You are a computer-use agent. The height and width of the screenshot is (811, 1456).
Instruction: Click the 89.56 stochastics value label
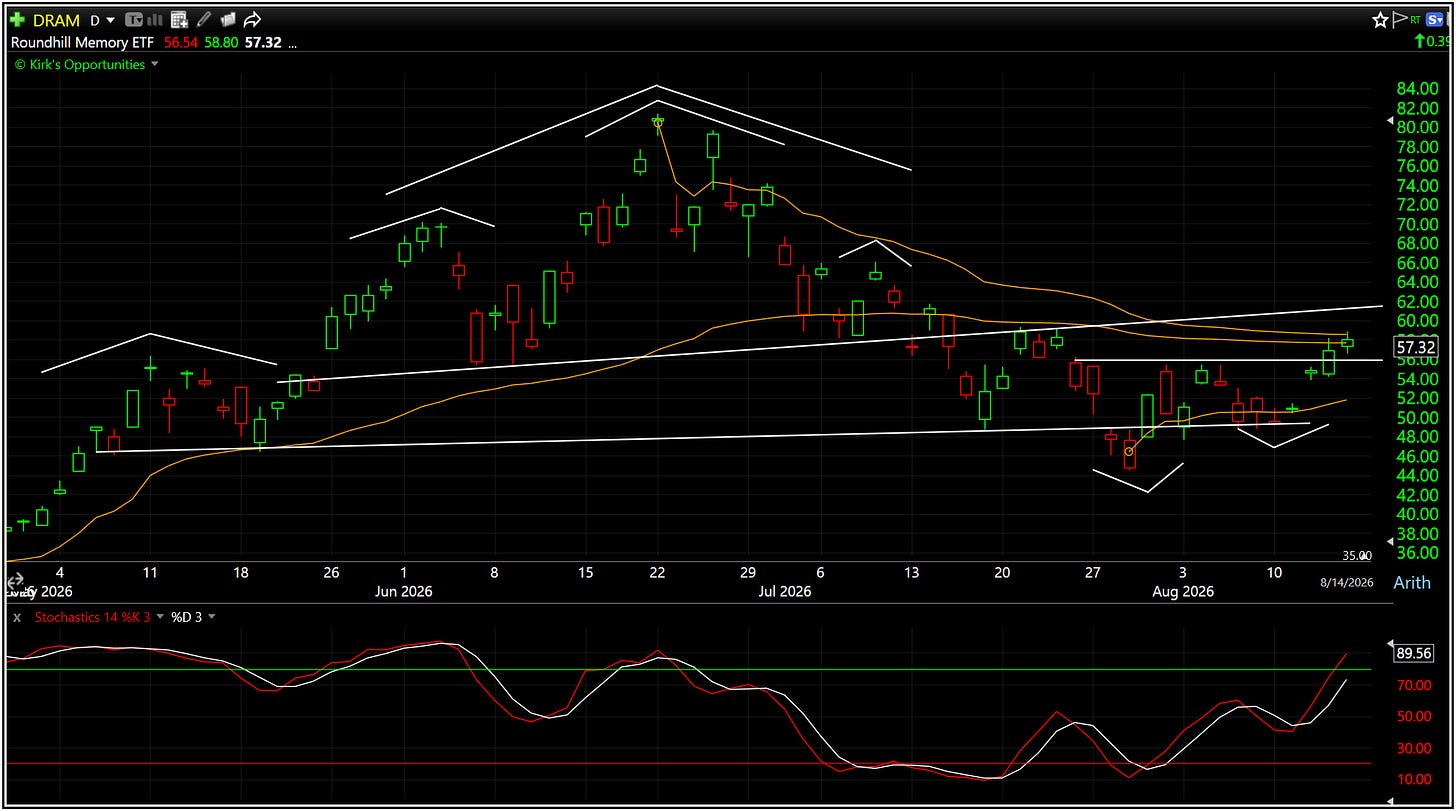1415,653
